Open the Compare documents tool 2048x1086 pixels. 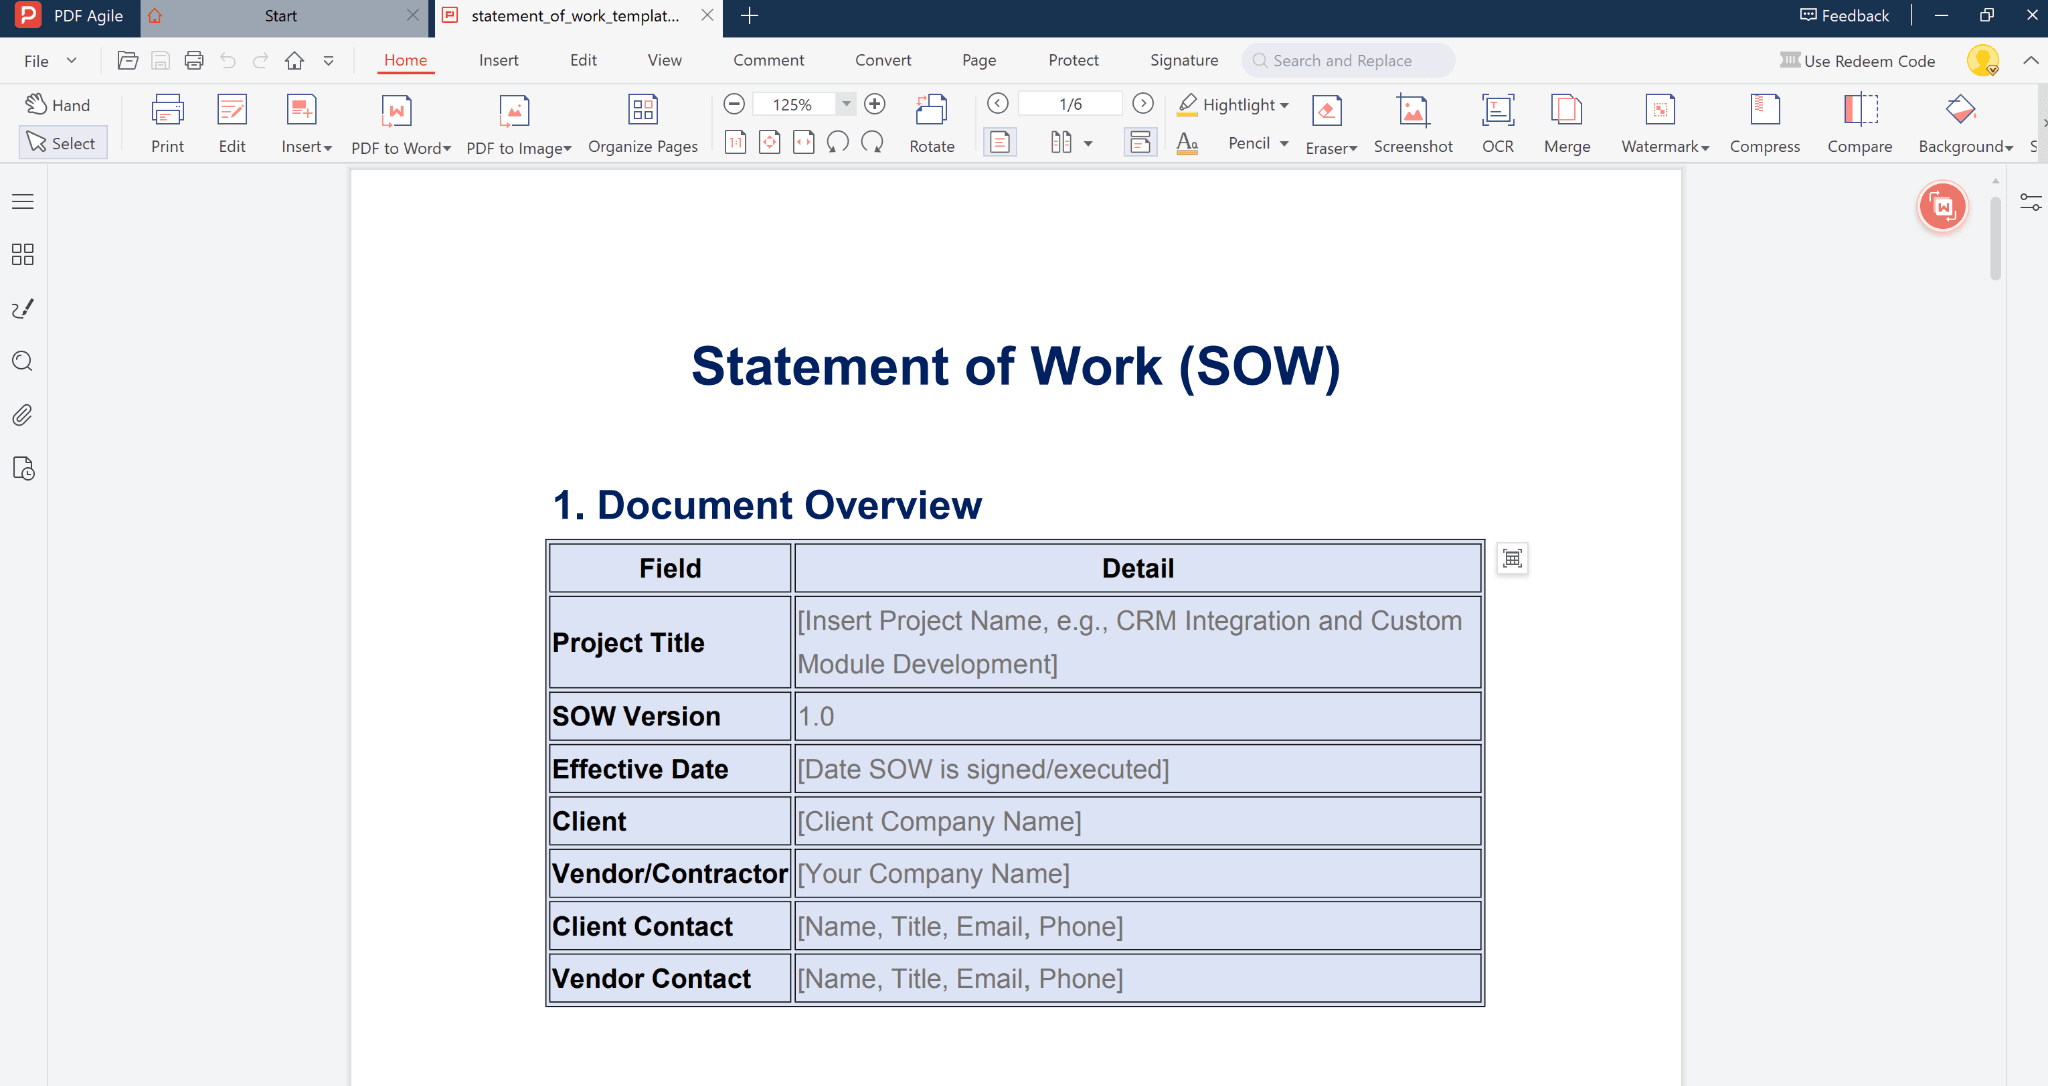1859,111
